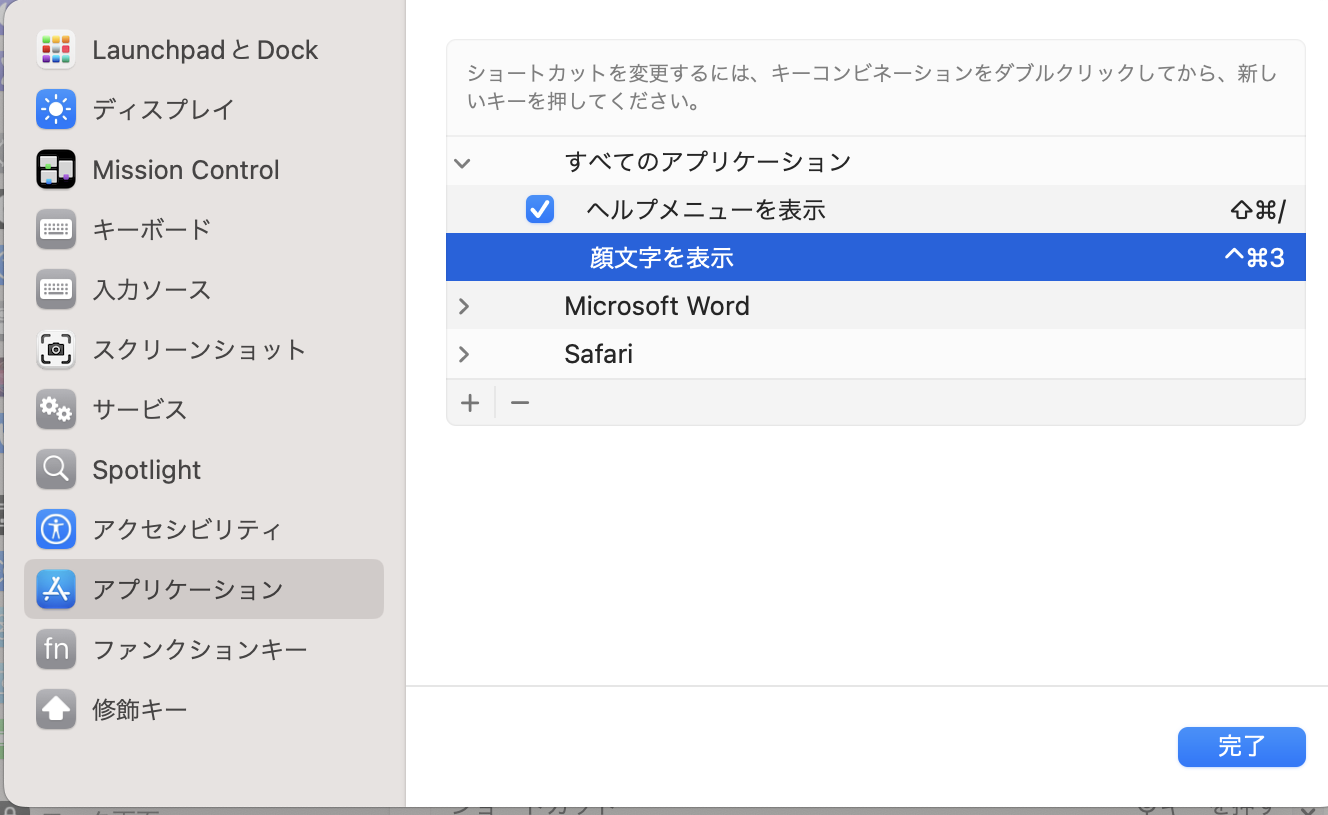This screenshot has width=1328, height=815.
Task: Collapse the すべてのアプリケーション group
Action: (x=462, y=162)
